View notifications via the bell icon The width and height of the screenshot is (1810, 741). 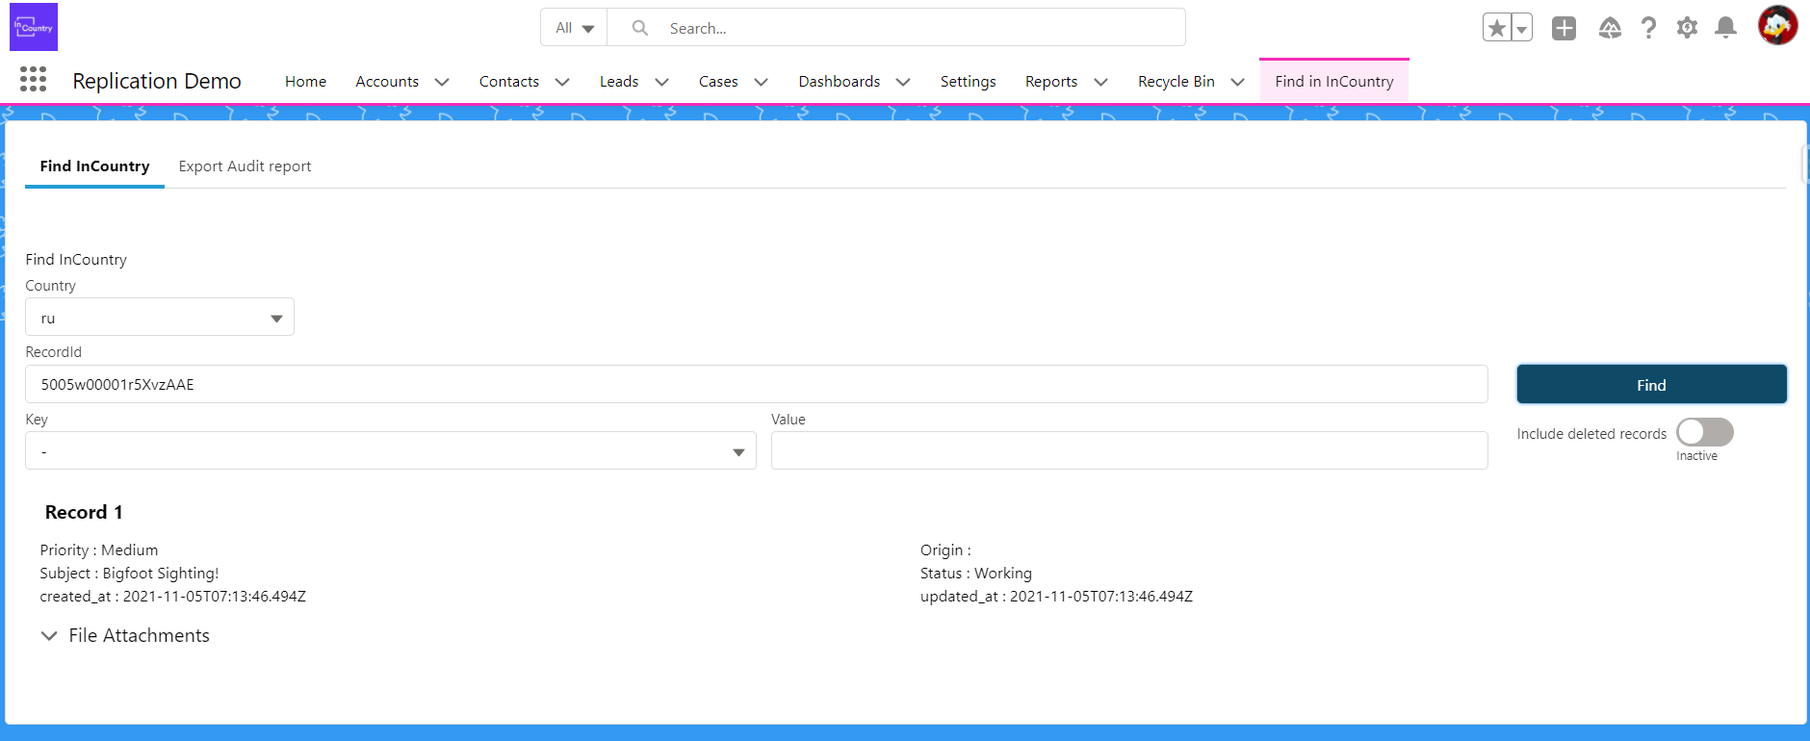[1726, 28]
